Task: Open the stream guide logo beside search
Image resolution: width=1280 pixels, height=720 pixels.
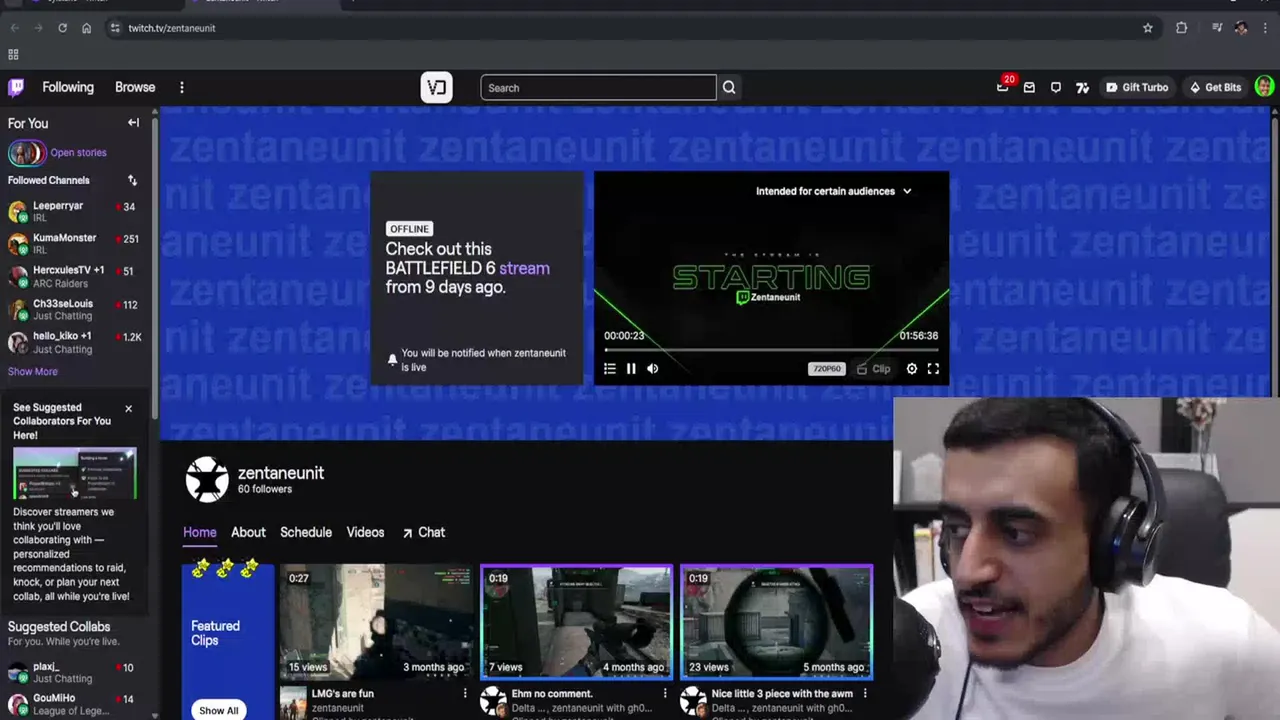Action: tap(436, 88)
